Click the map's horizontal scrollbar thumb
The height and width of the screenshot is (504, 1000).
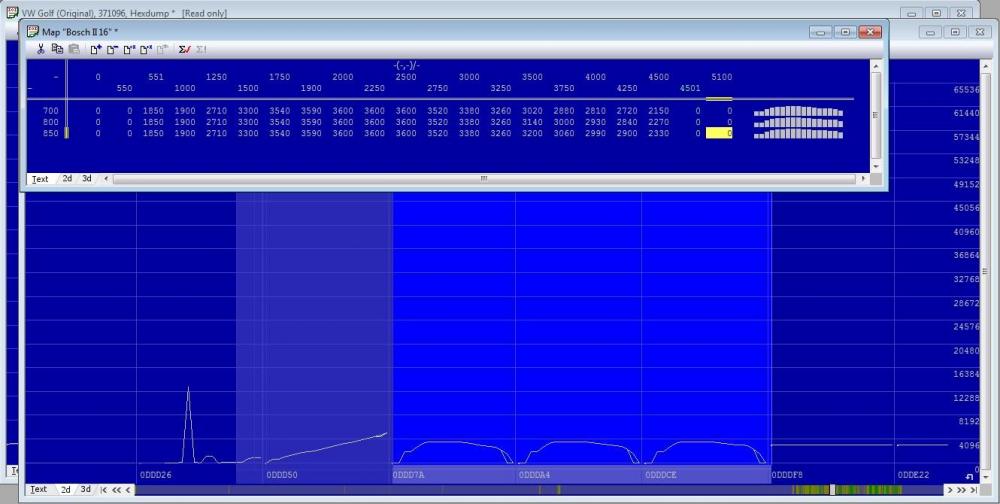pos(484,179)
